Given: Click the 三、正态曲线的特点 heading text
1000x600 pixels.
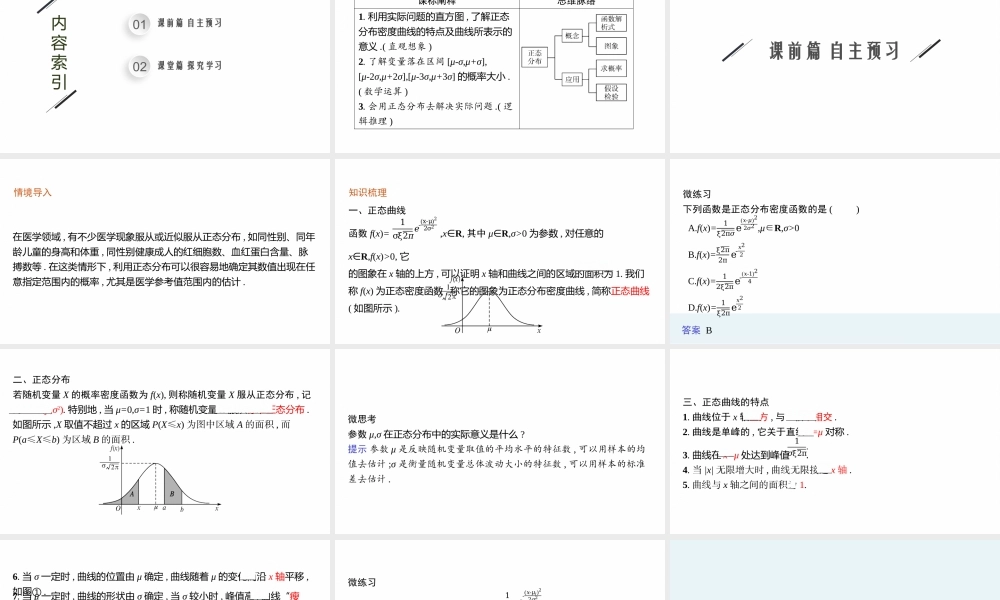Looking at the screenshot, I should pos(726,402).
